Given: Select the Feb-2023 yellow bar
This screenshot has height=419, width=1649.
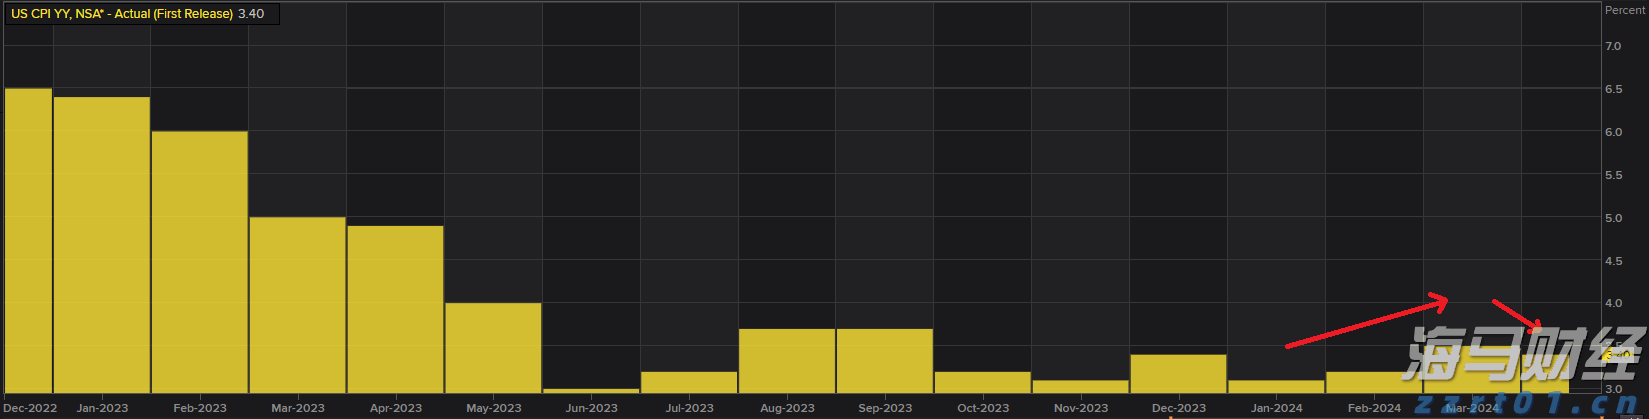Looking at the screenshot, I should coord(199,262).
